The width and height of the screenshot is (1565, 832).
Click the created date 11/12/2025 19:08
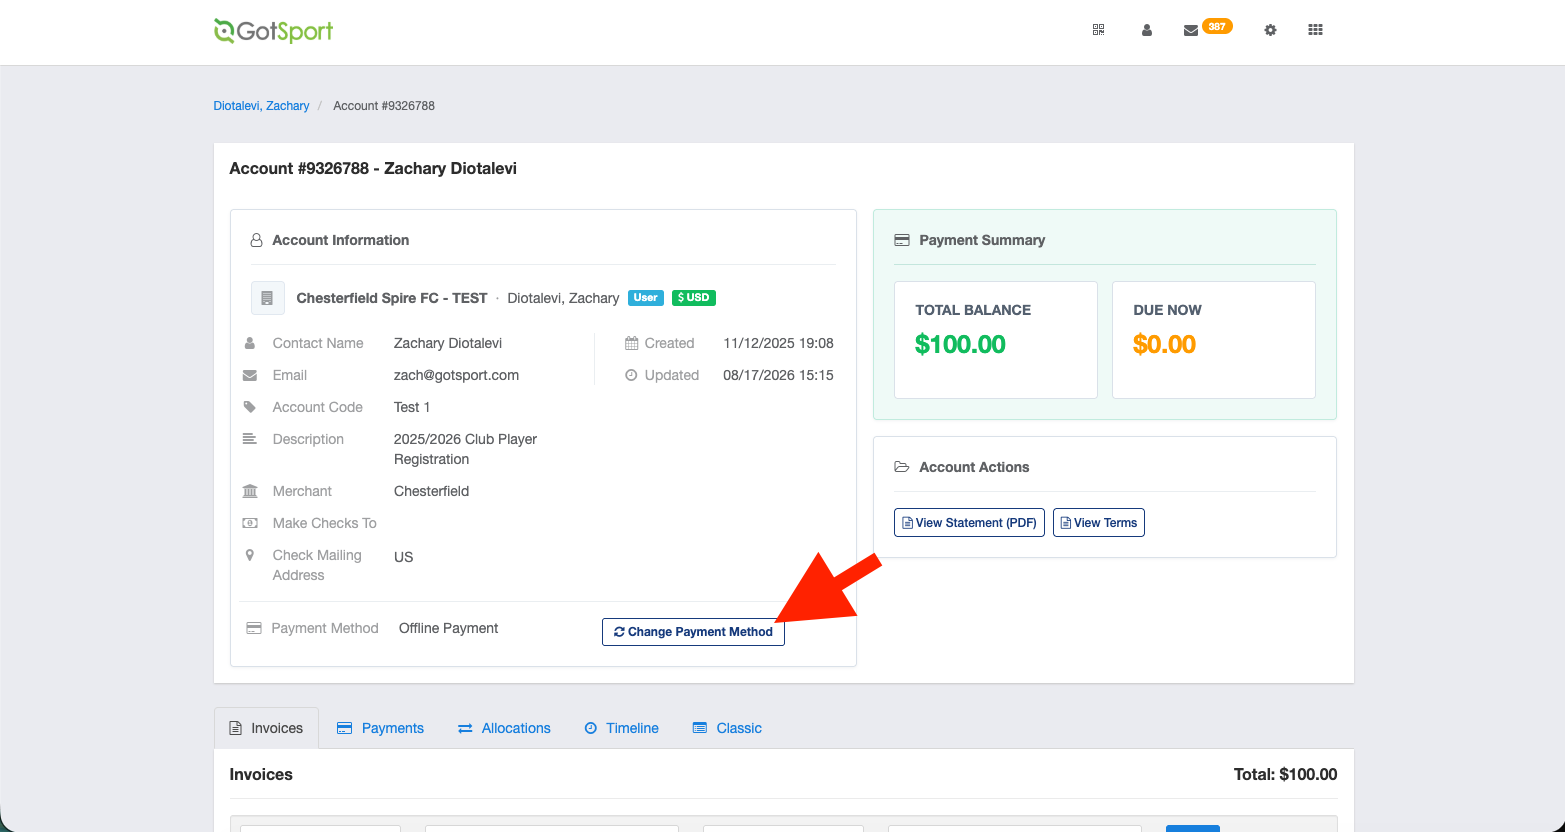[x=778, y=343]
